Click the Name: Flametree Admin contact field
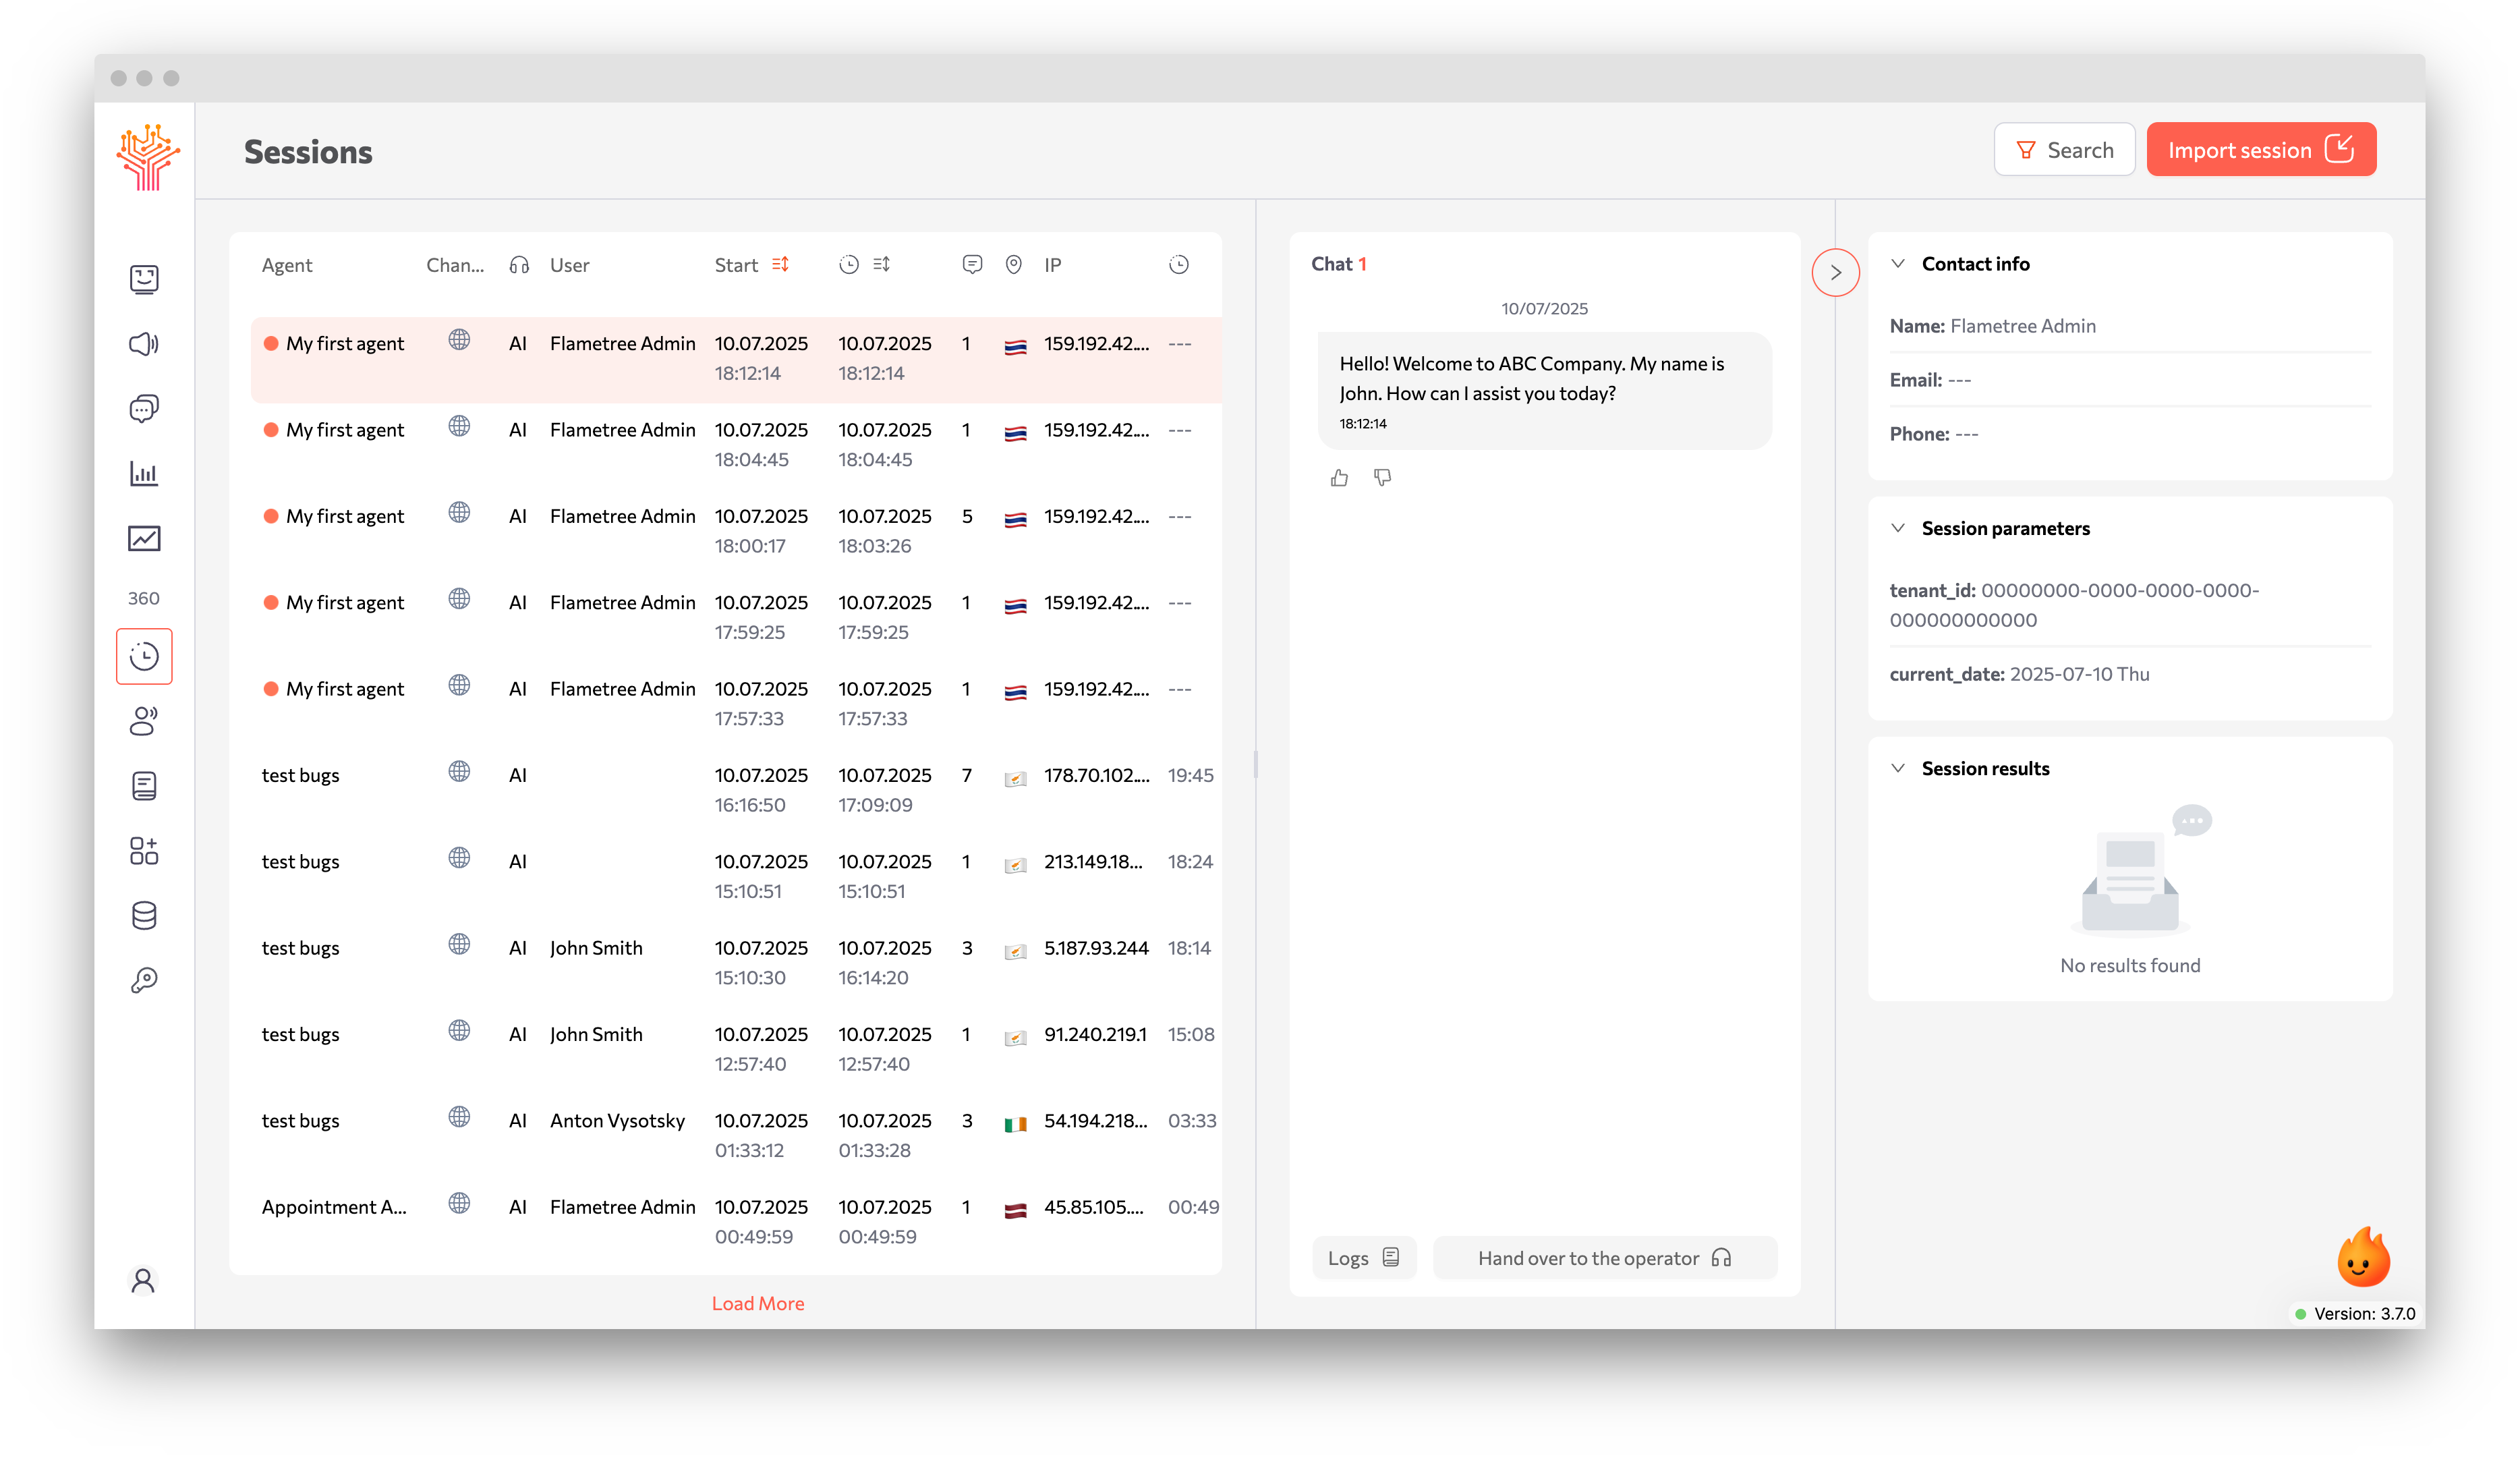The width and height of the screenshot is (2520, 1464). (1993, 326)
